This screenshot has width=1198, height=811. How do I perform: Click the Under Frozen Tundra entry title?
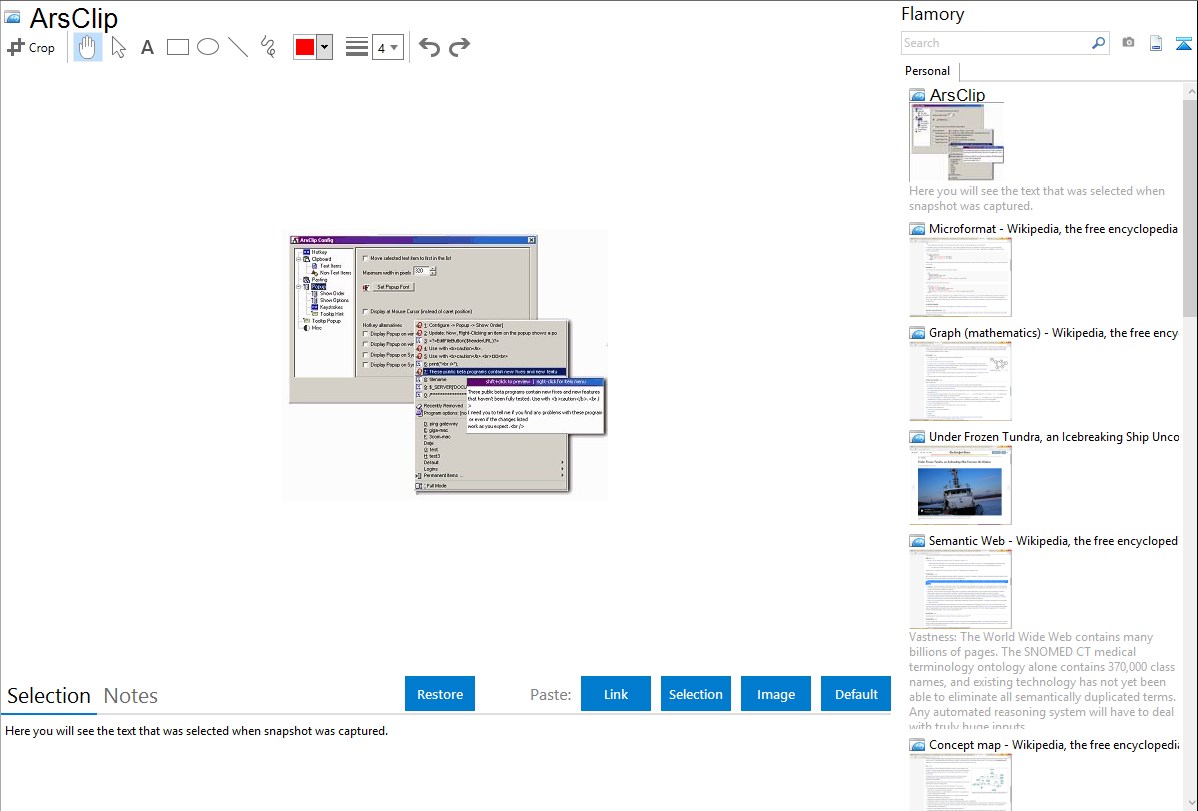(x=1054, y=436)
